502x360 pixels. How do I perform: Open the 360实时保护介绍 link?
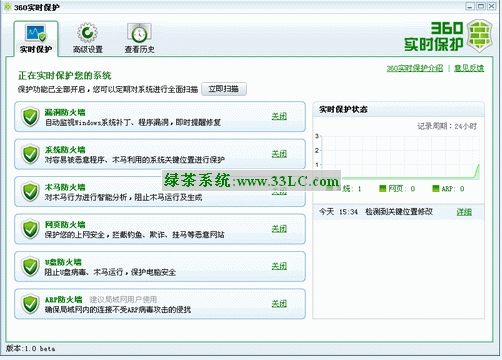[x=415, y=68]
